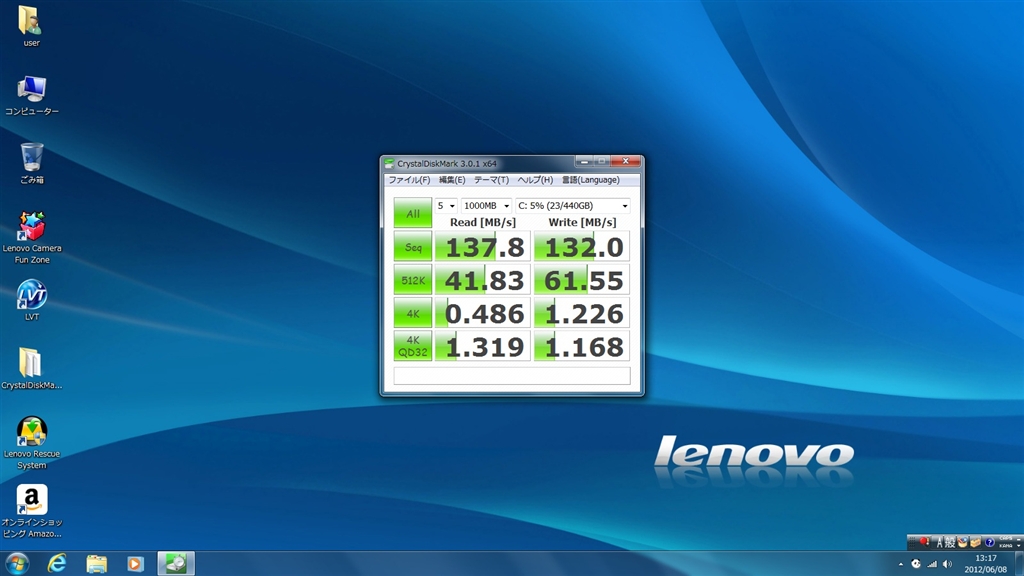Open the Amazon online shopping shortcut
This screenshot has height=576, width=1024.
click(31, 511)
